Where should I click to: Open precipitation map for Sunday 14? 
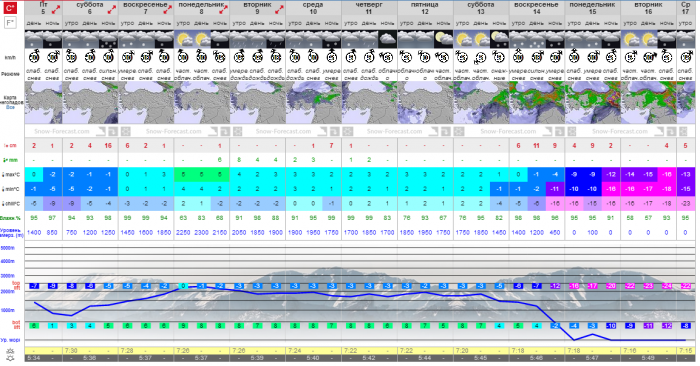537,102
